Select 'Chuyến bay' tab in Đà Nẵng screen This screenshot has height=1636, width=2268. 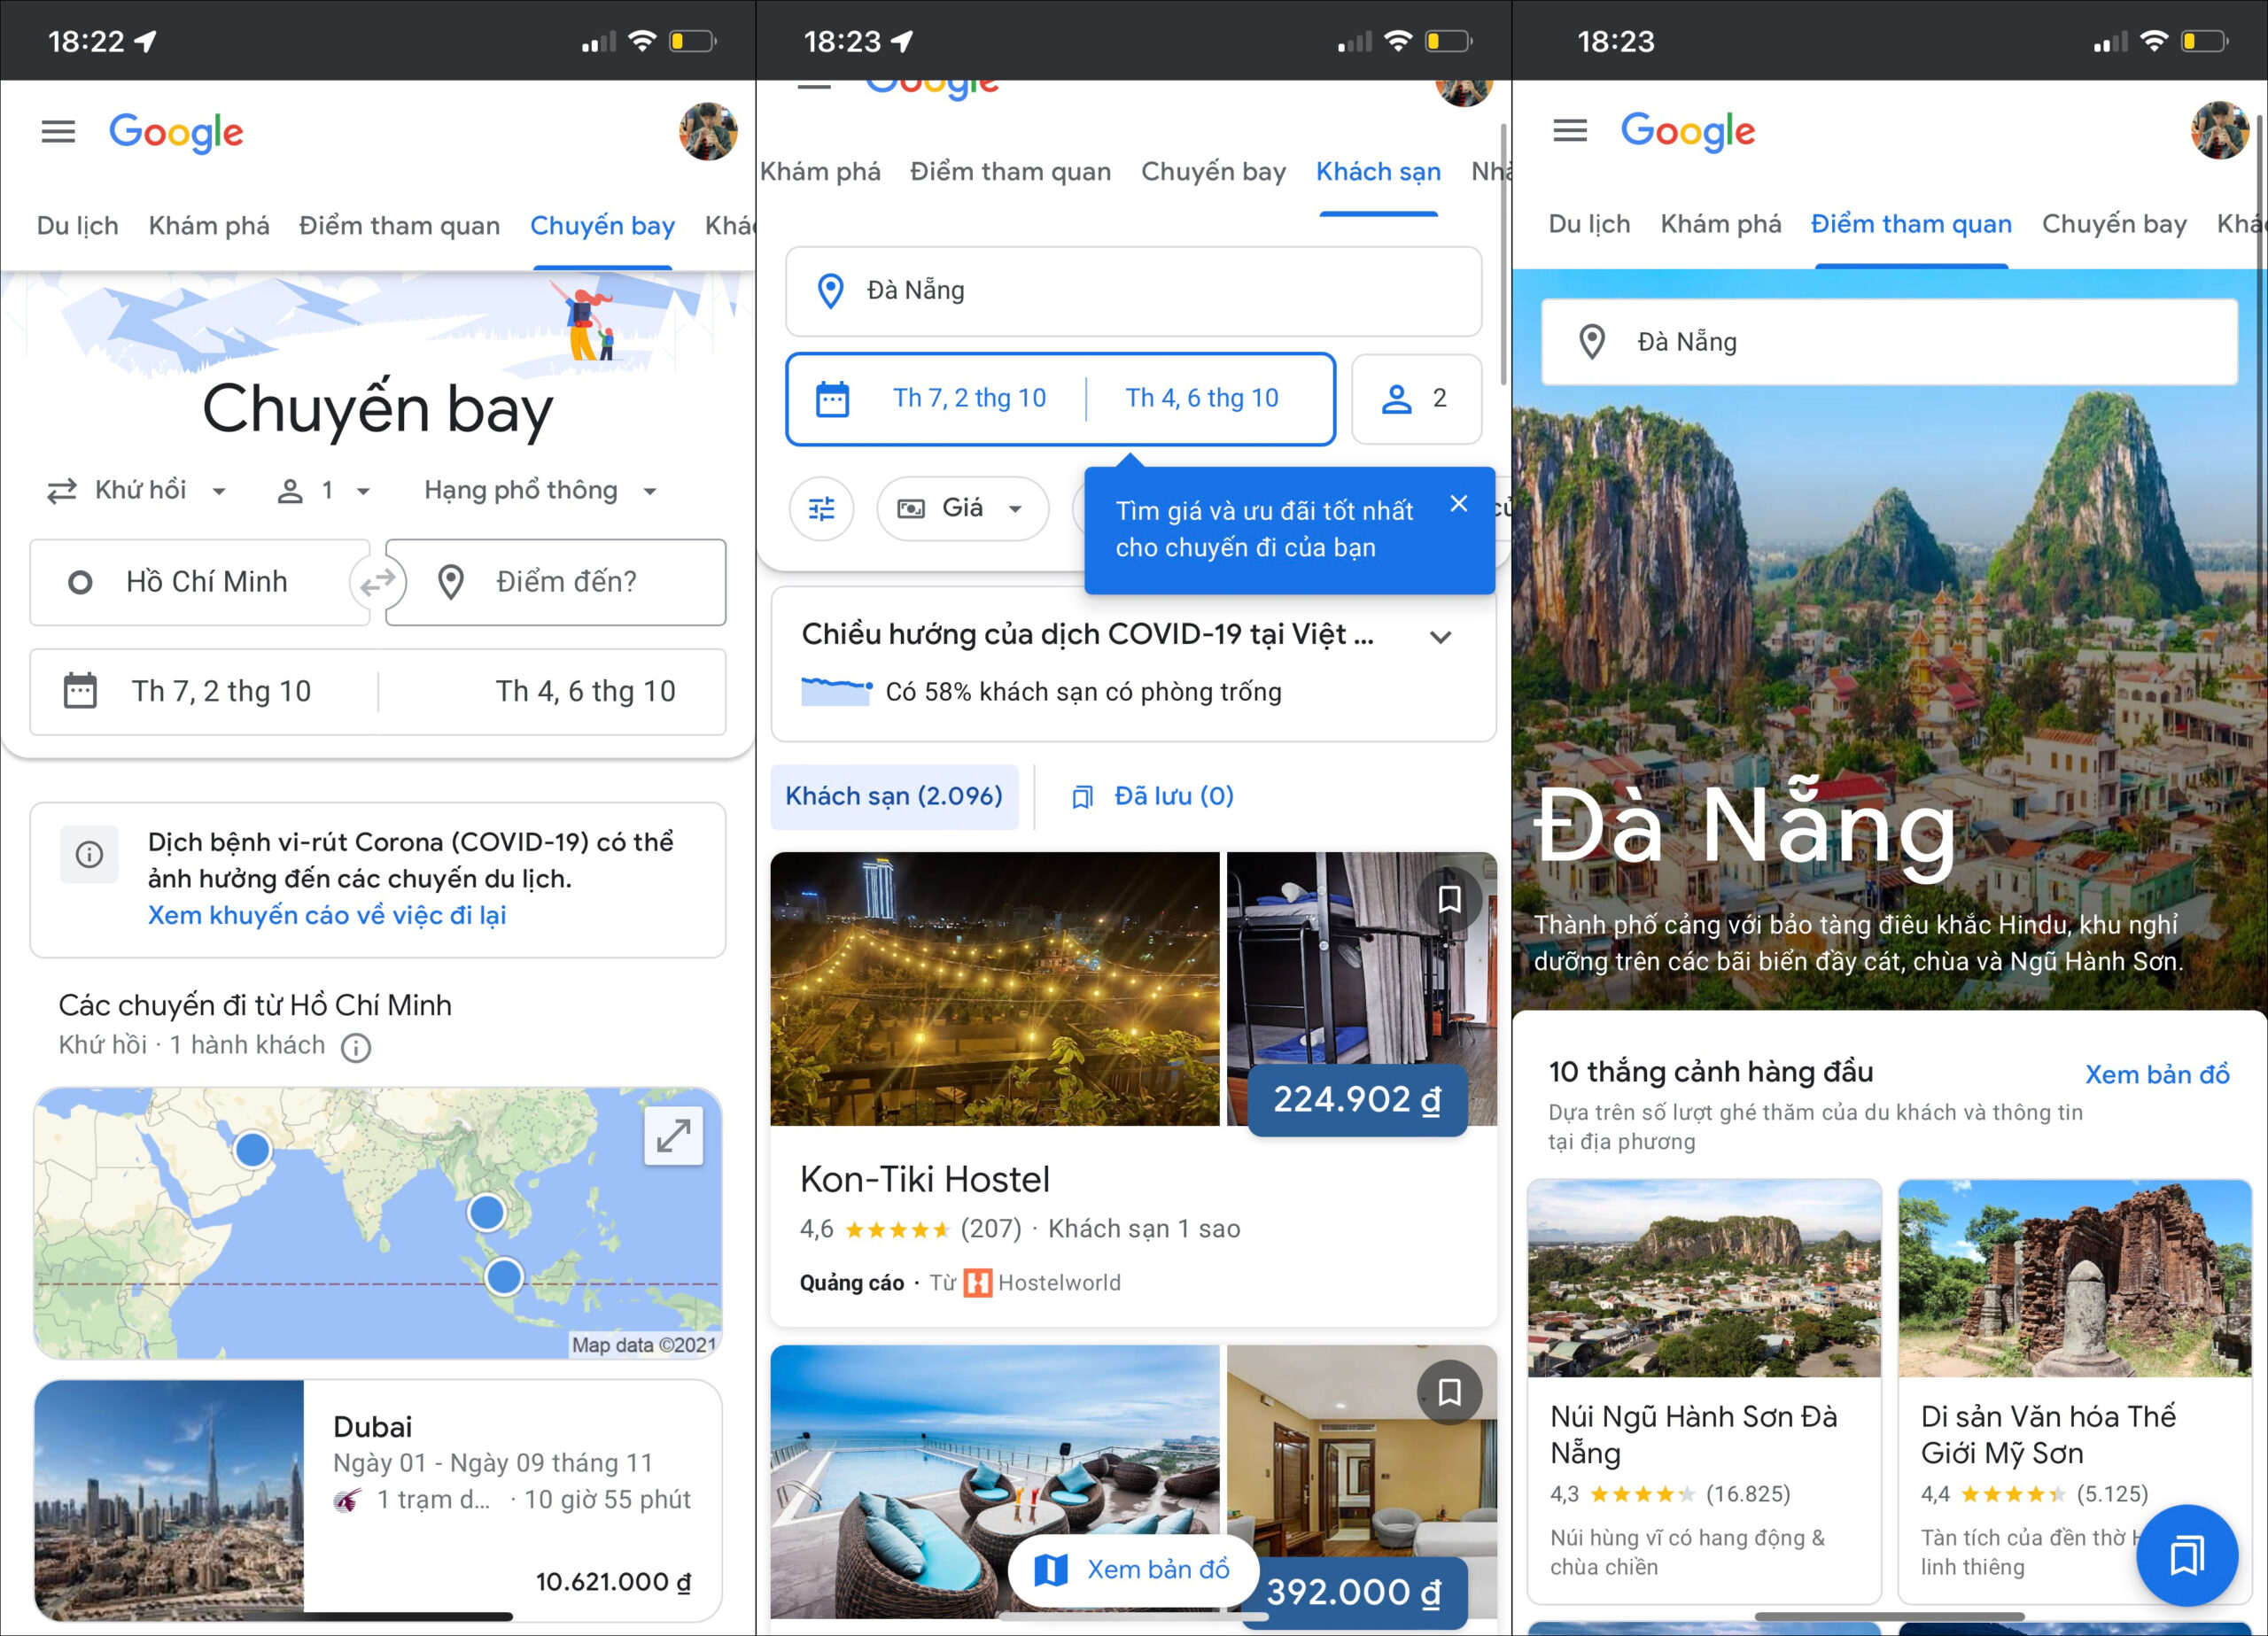2113,224
